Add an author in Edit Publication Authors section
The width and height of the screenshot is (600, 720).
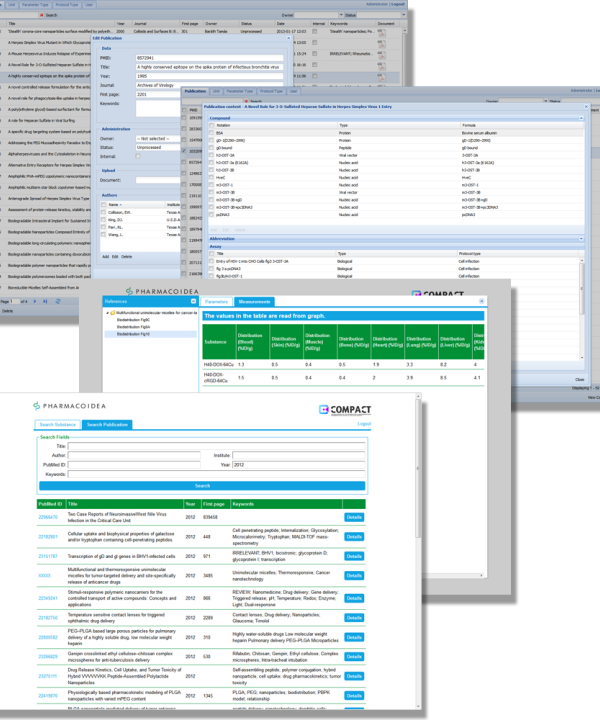pos(105,257)
